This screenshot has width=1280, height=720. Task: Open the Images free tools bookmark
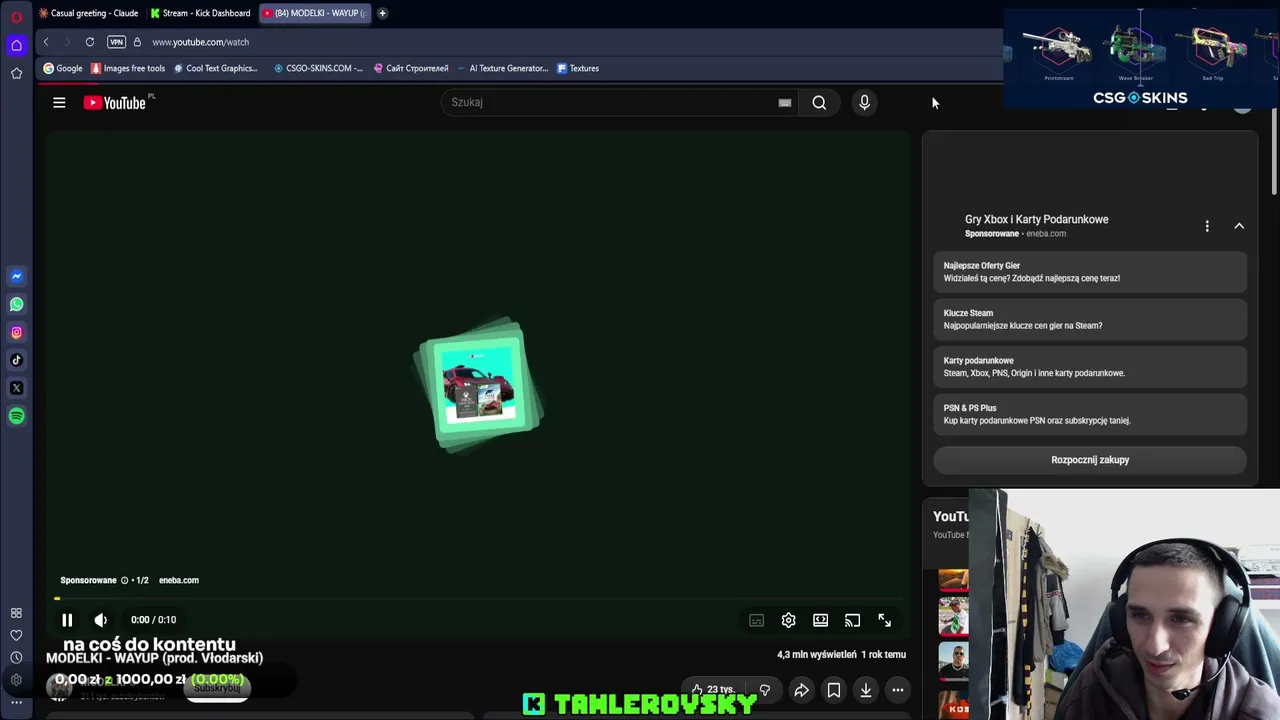pyautogui.click(x=128, y=68)
